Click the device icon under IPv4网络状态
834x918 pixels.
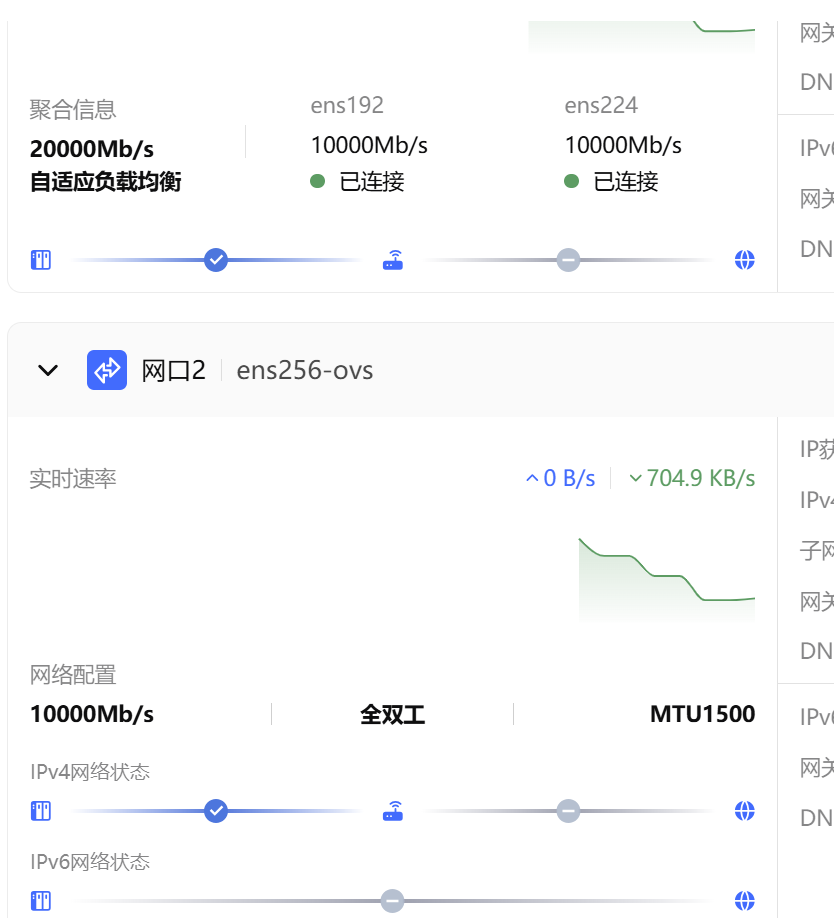(40, 811)
